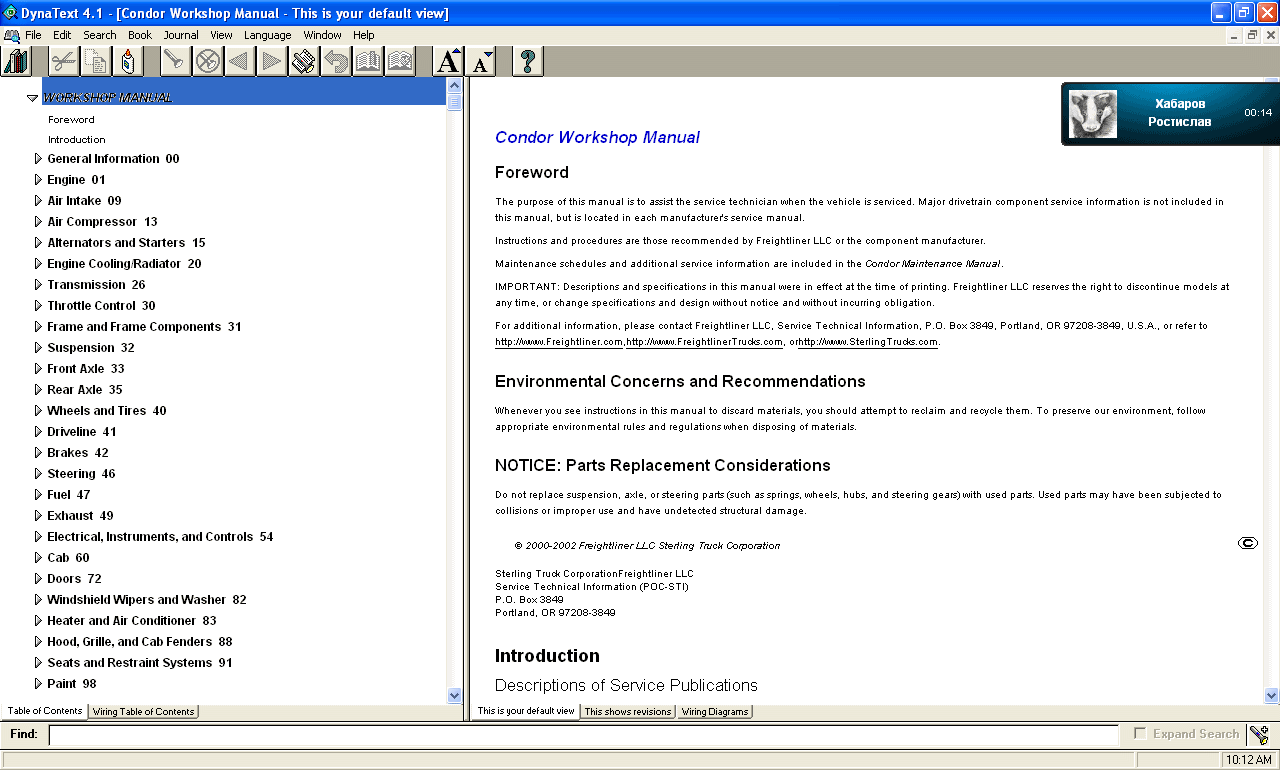Expand the Engine 01 section

pos(39,179)
